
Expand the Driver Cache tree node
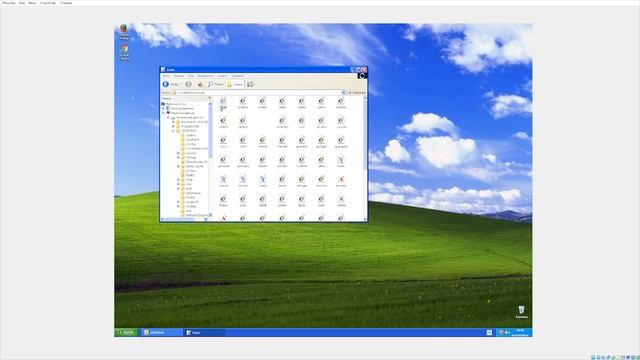pyautogui.click(x=178, y=166)
